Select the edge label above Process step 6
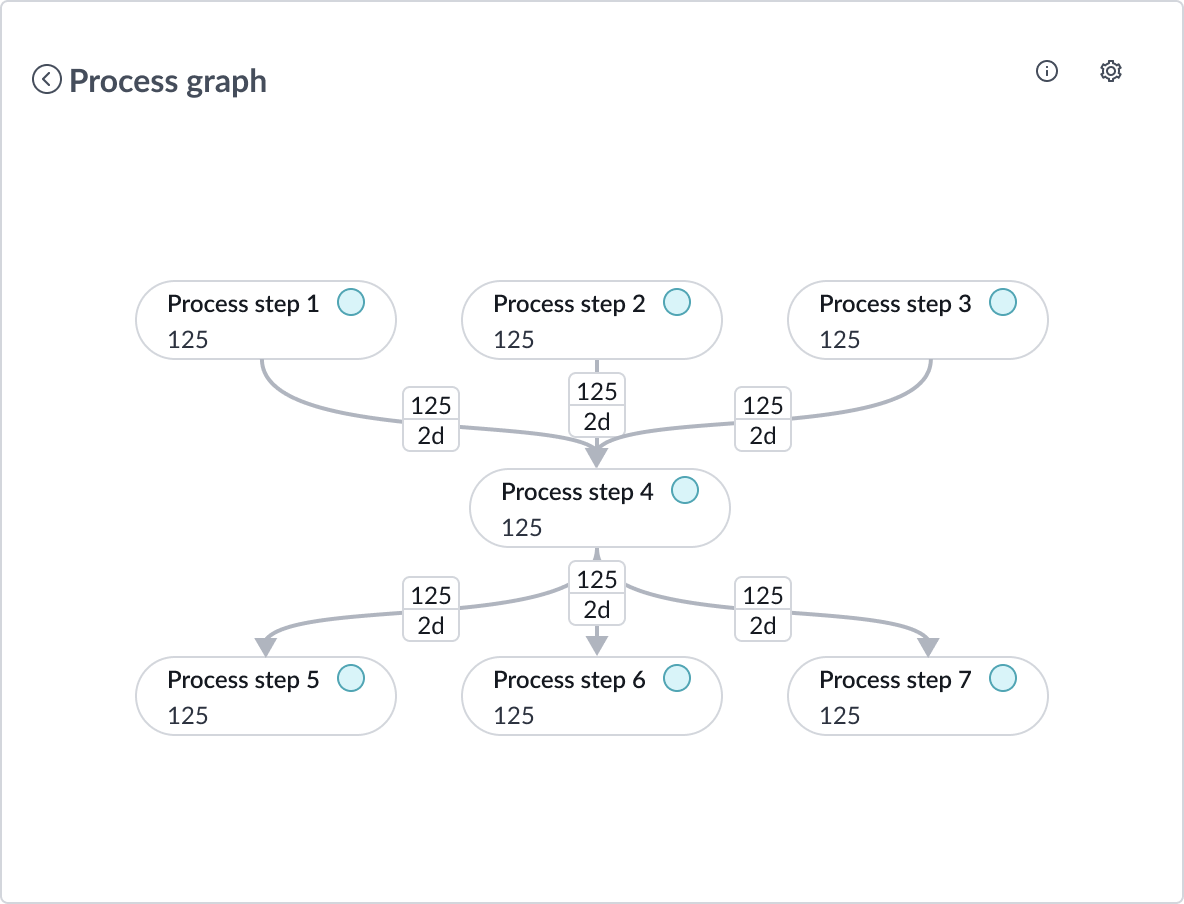Viewport: 1184px width, 904px height. (x=596, y=594)
